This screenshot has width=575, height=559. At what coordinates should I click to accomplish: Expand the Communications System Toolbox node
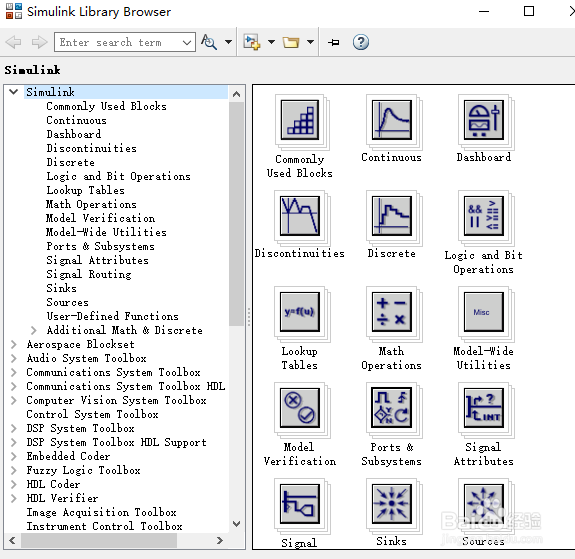pyautogui.click(x=14, y=372)
